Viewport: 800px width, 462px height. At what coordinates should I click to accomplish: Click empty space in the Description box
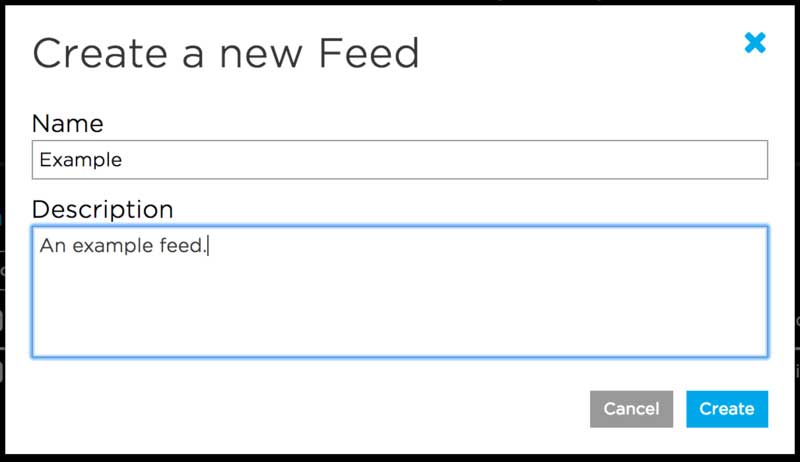pos(500,300)
